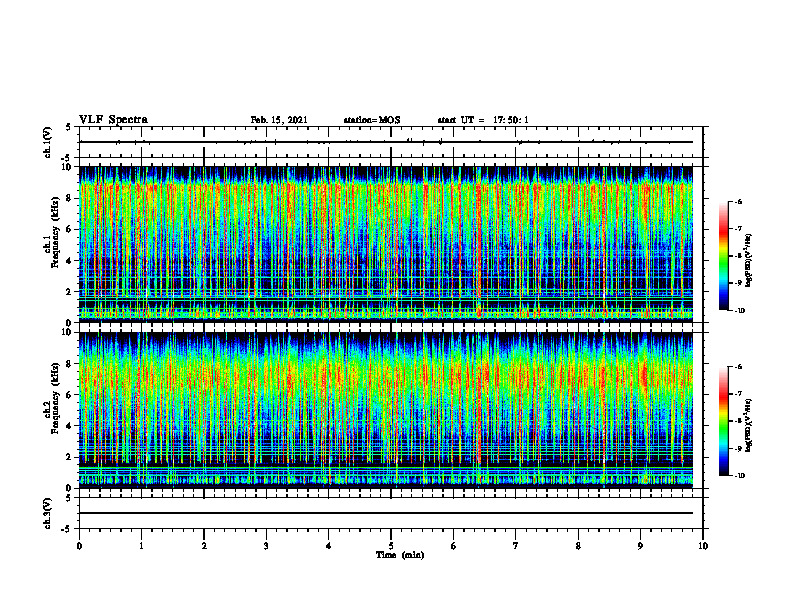
Task: Click the ch.3 voltage waveform trace
Action: tap(386, 513)
